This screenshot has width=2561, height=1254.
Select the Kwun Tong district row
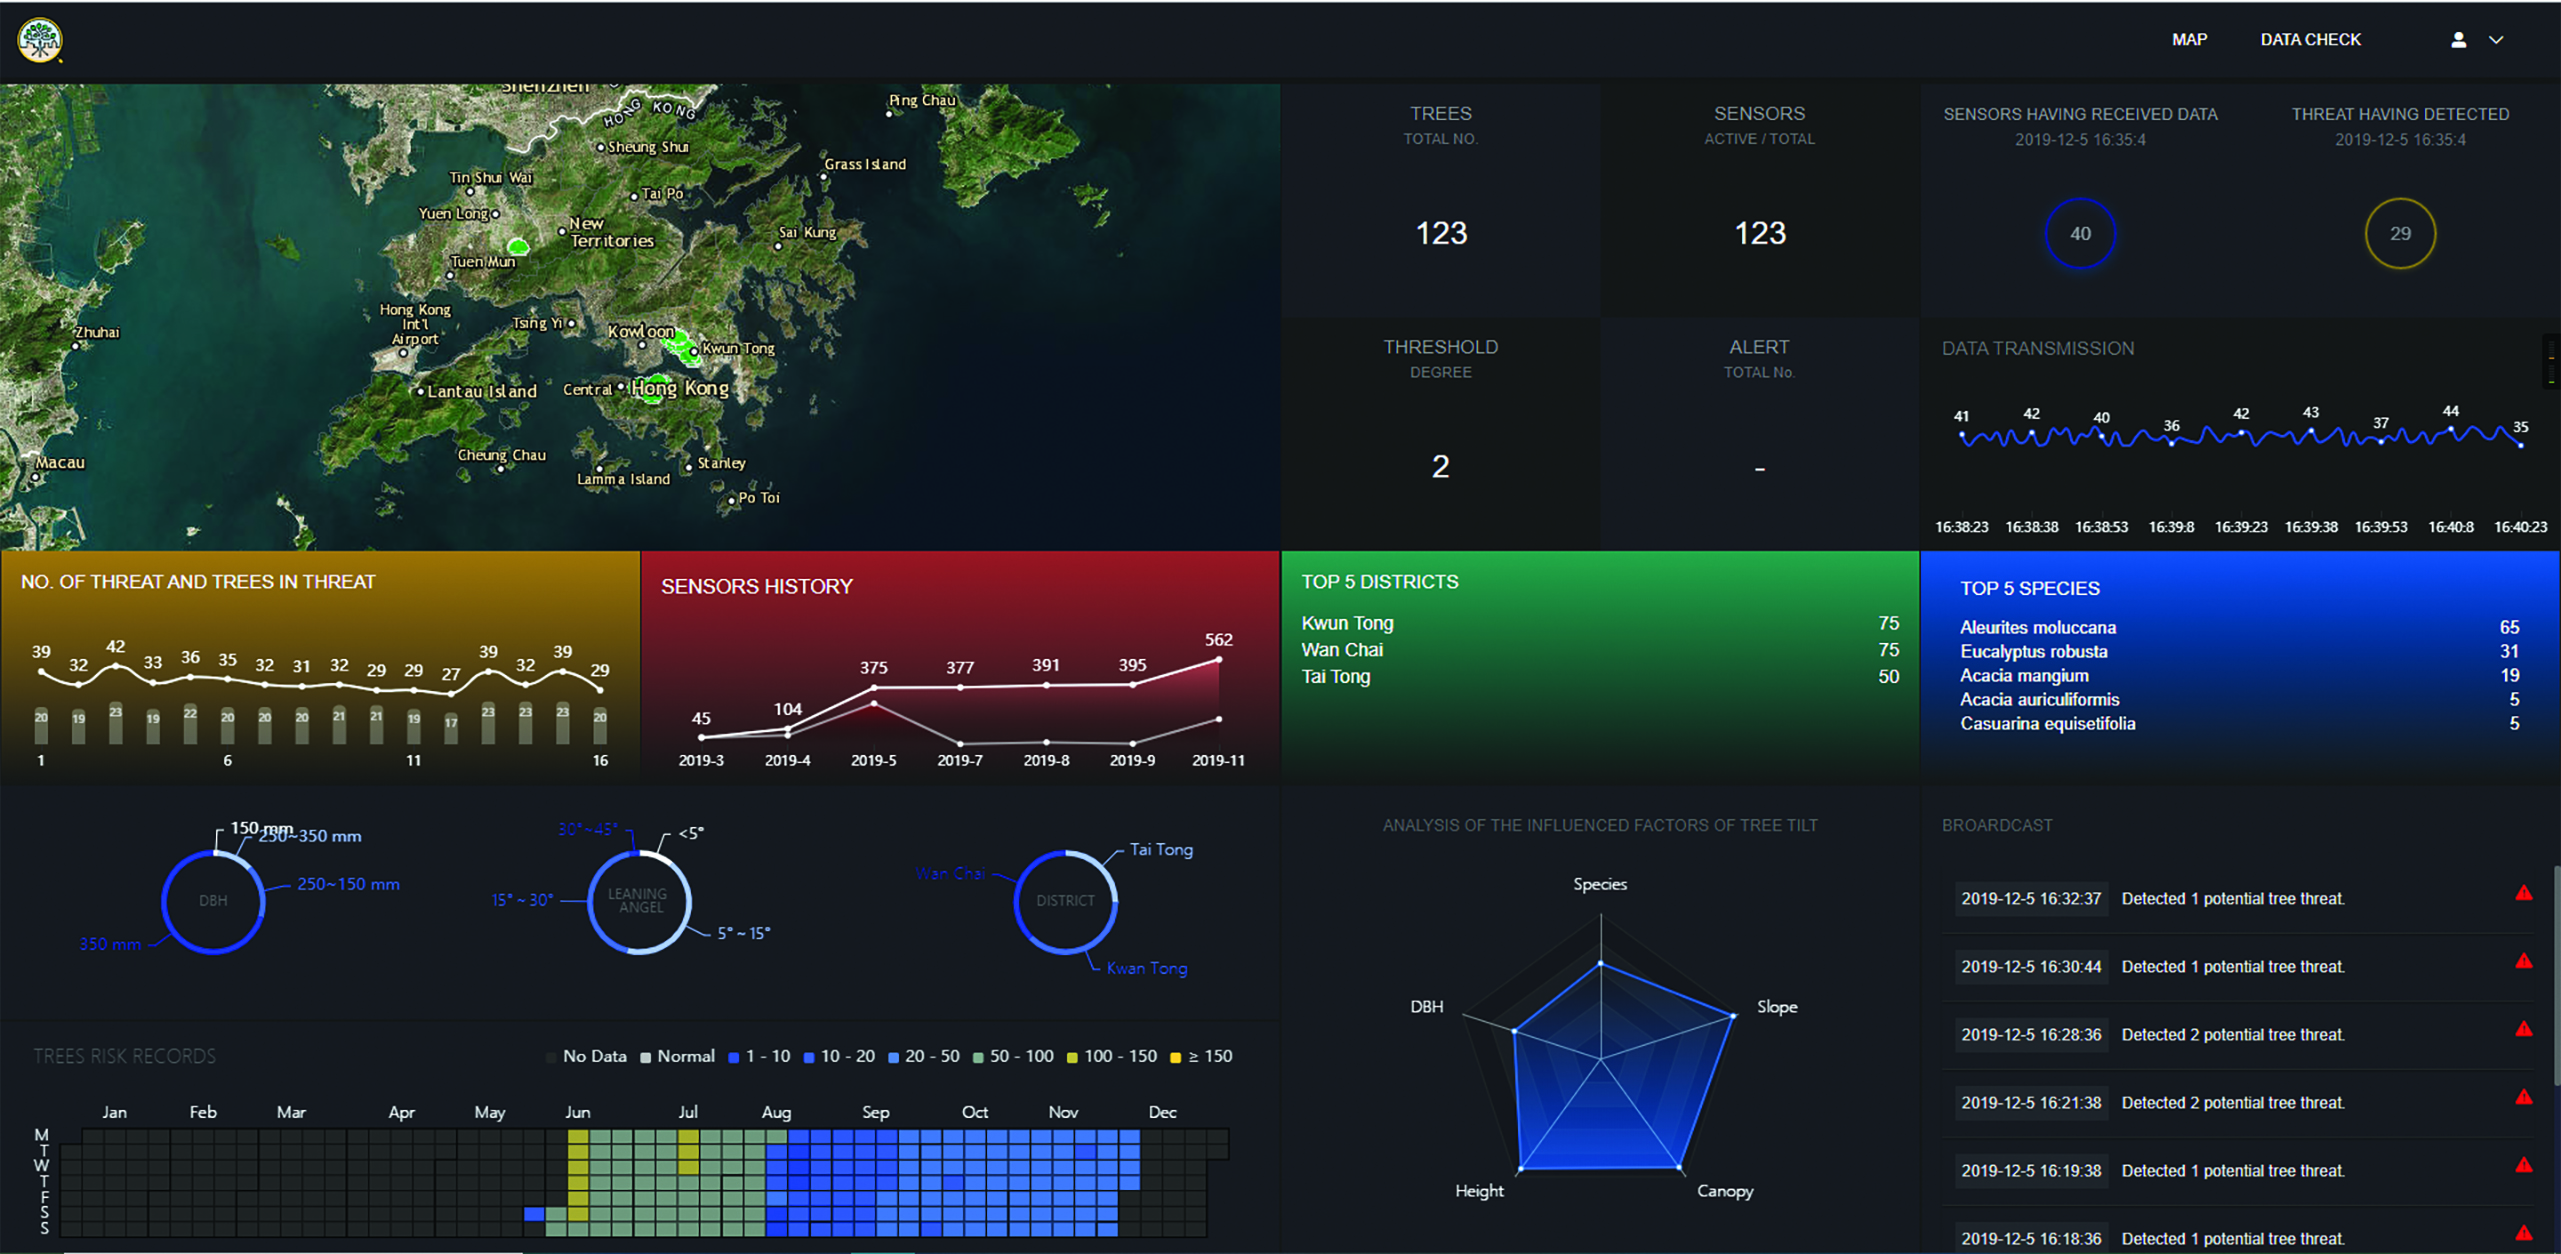[1600, 623]
